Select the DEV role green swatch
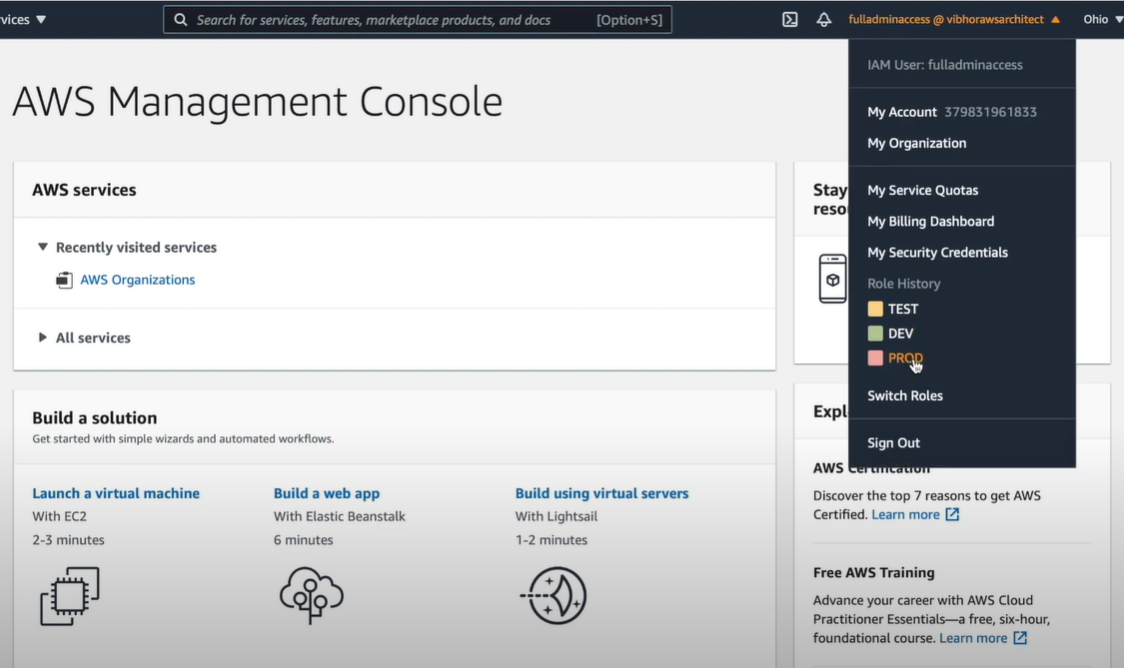Viewport: 1124px width, 668px height. (875, 333)
